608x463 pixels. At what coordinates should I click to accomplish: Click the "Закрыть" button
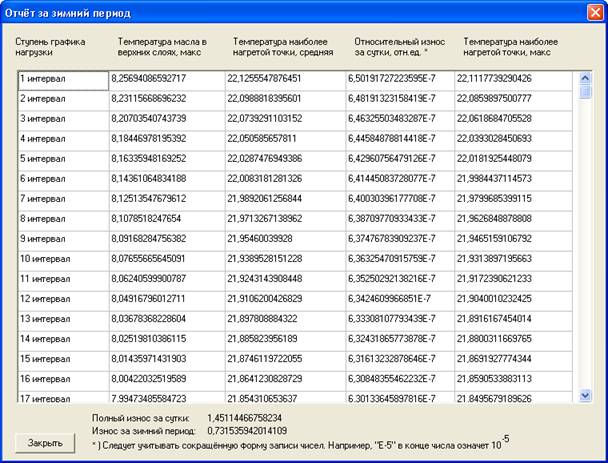(x=45, y=440)
